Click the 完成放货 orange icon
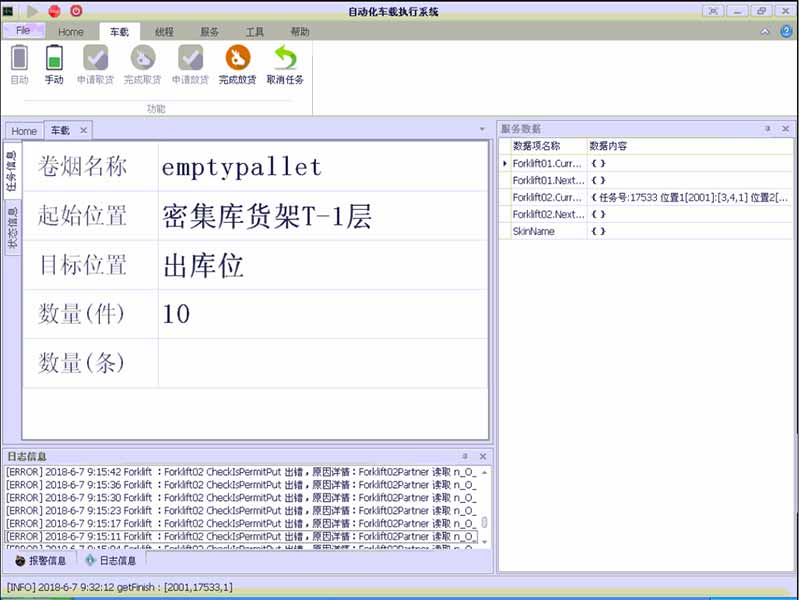 (237, 58)
